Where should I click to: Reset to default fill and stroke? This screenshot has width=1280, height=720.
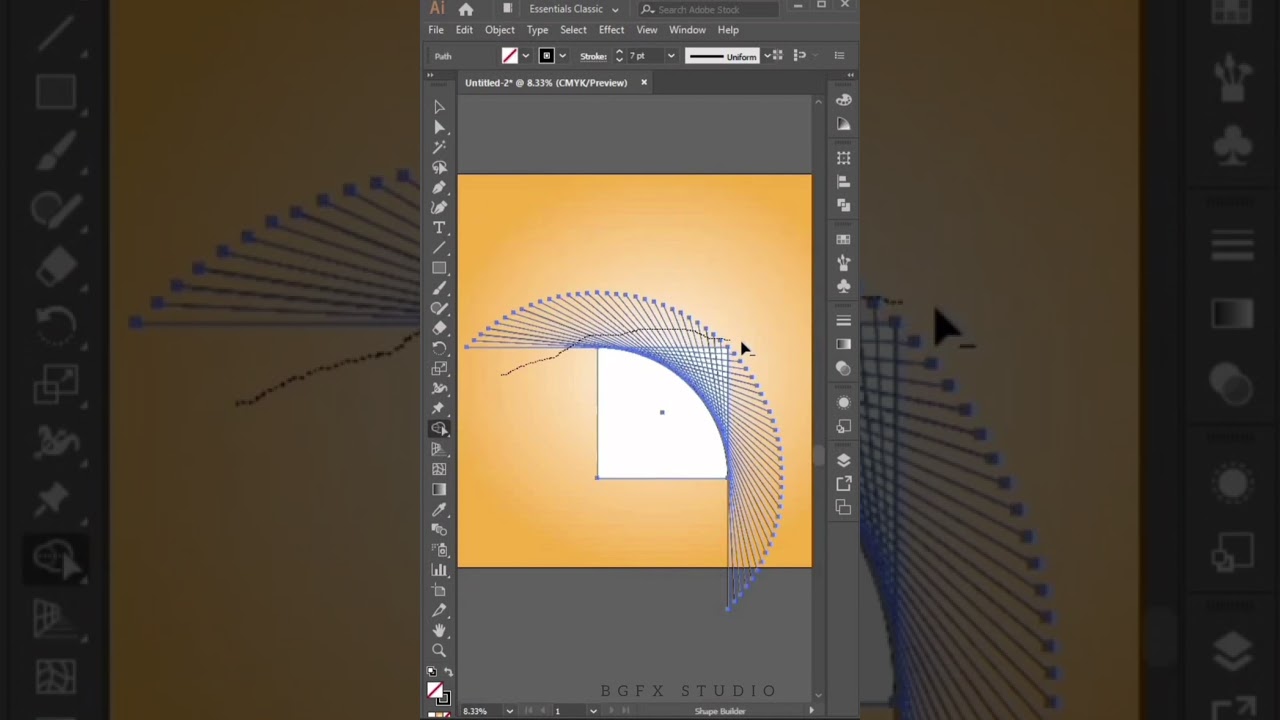[432, 672]
